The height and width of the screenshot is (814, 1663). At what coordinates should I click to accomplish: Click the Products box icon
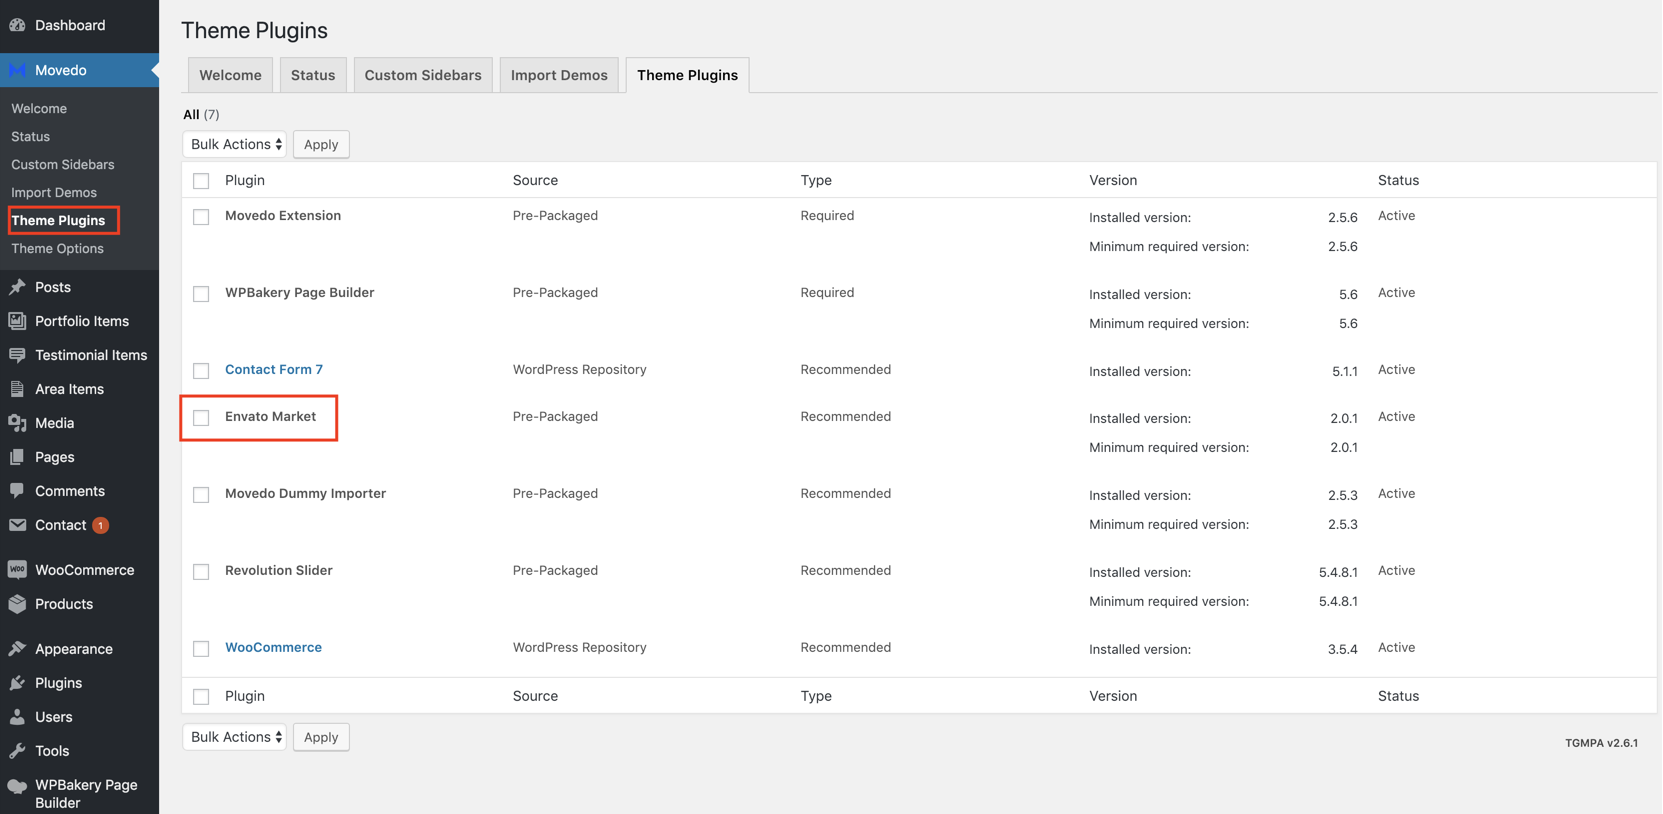(17, 604)
